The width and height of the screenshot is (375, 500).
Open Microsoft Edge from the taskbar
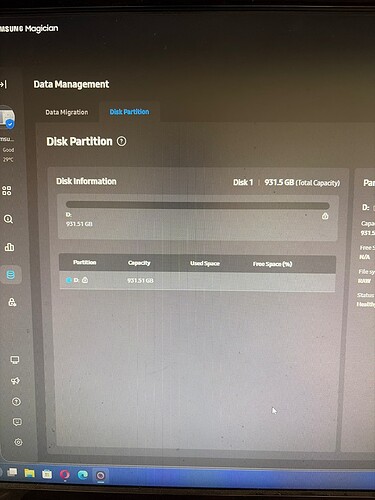click(82, 475)
